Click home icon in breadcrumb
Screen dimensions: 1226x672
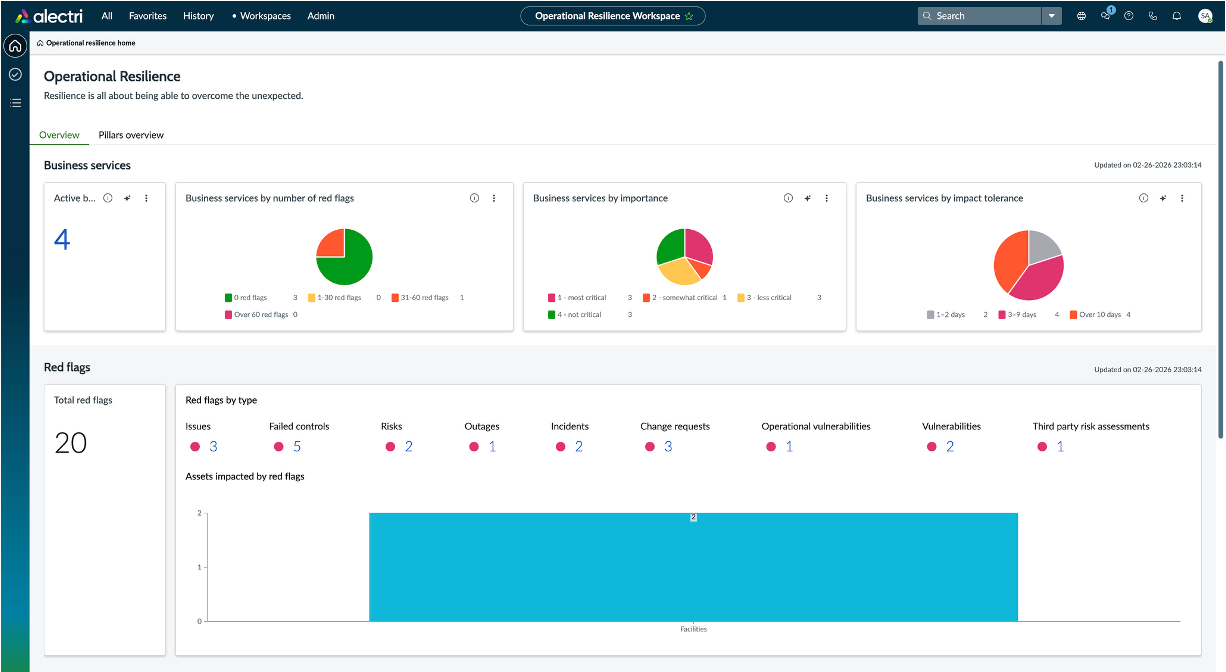click(39, 43)
